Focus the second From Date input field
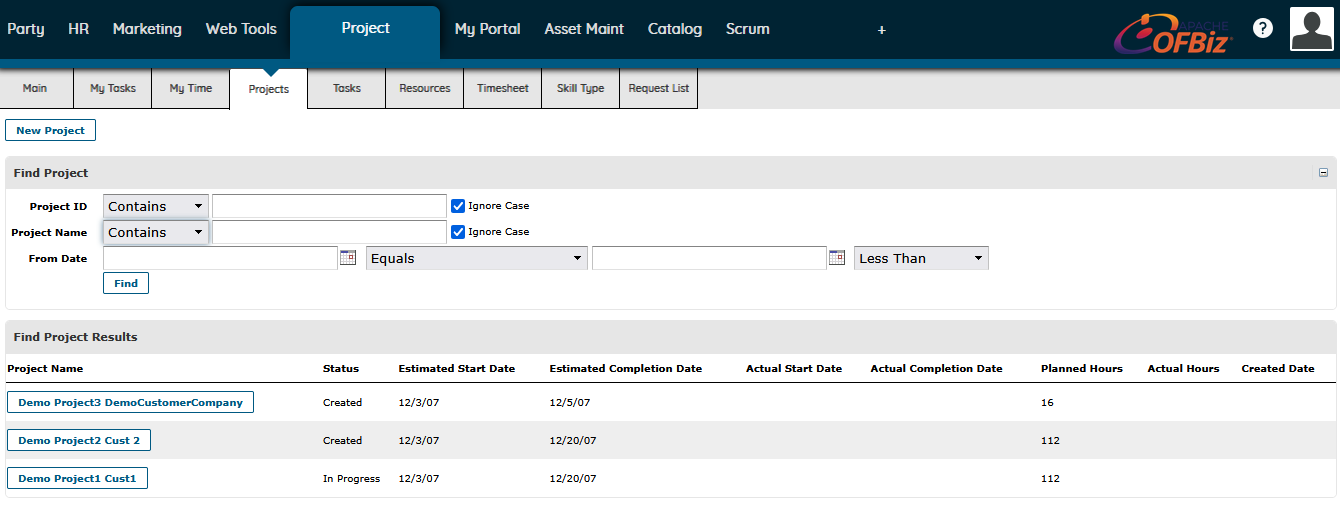1340x521 pixels. coord(709,258)
